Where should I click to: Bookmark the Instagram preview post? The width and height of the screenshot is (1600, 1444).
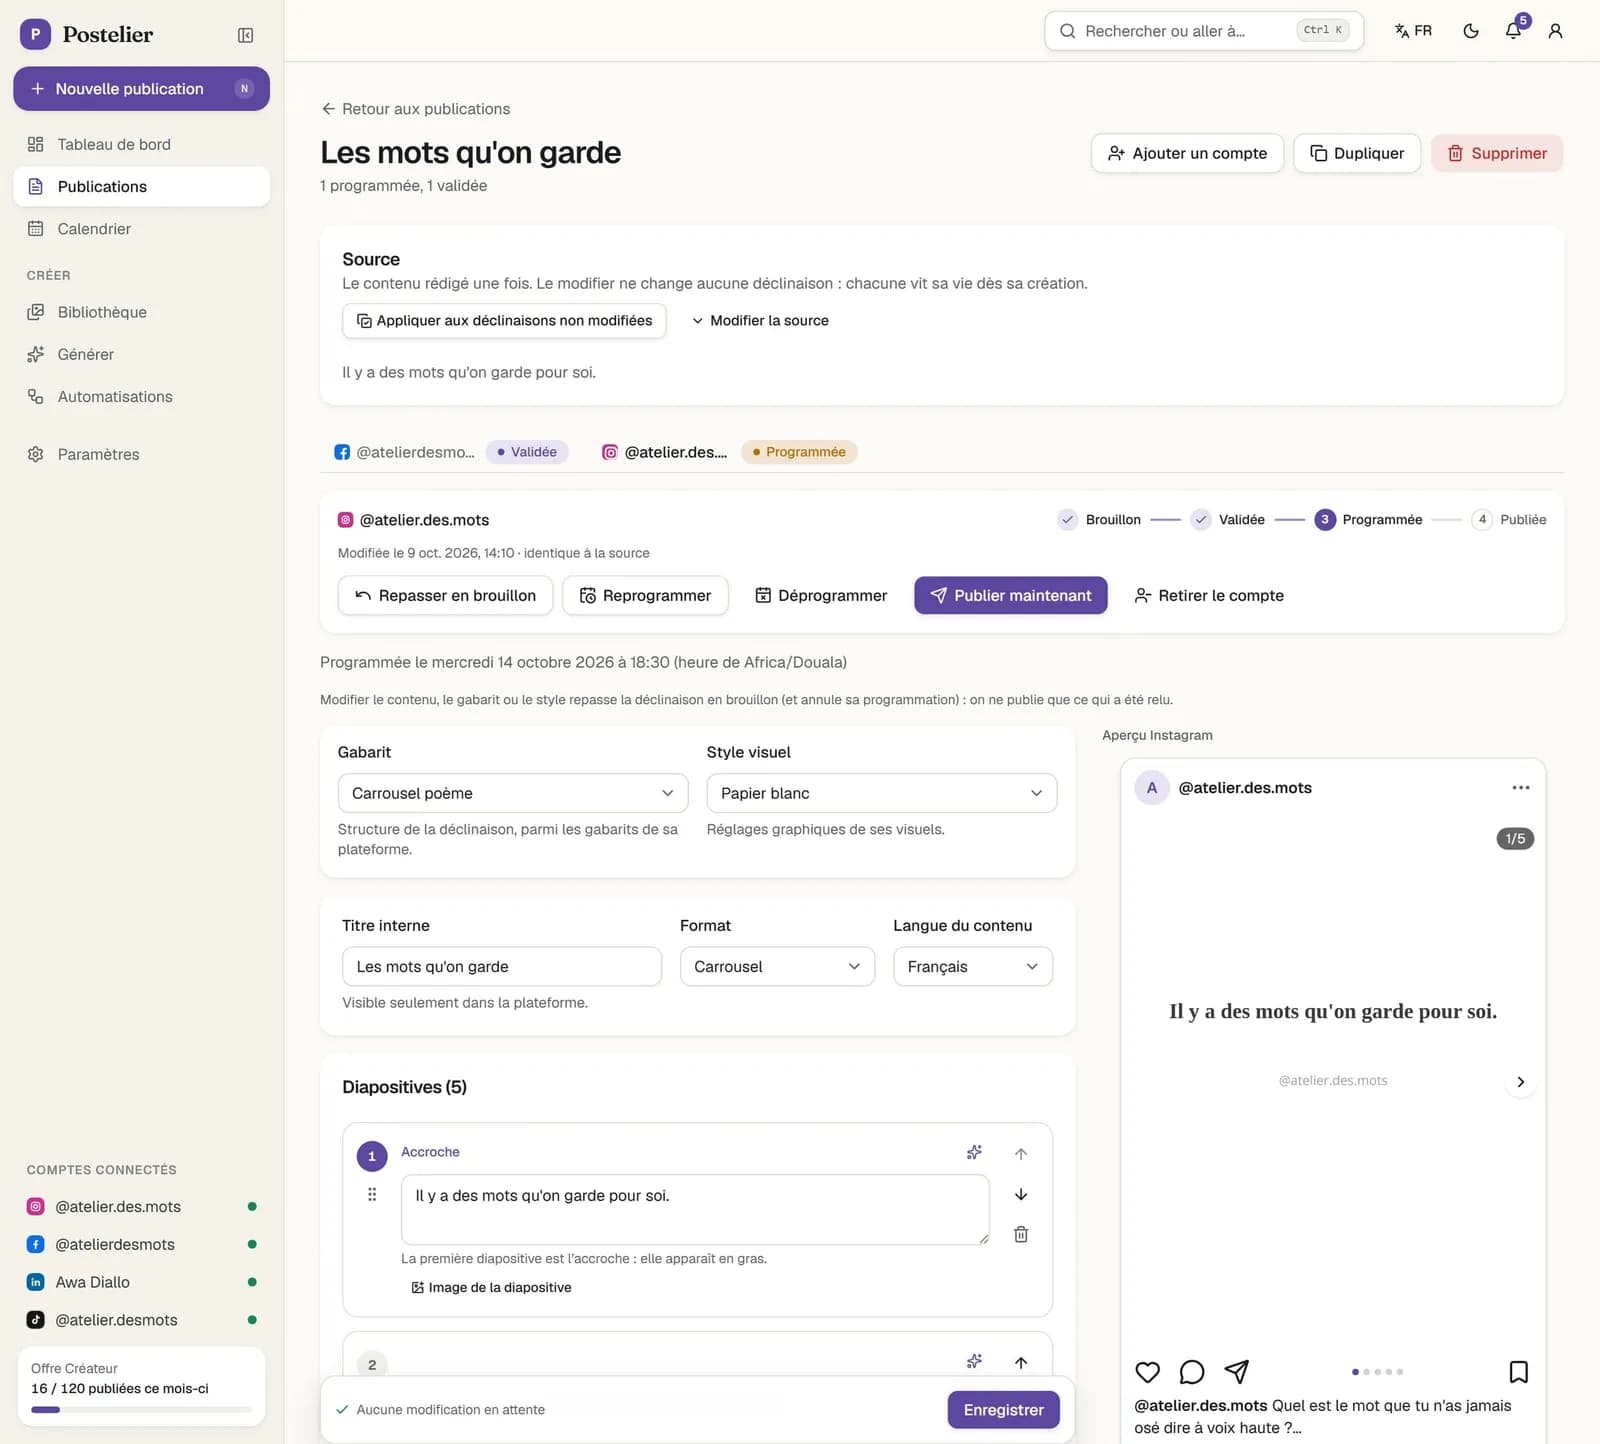[x=1518, y=1372]
